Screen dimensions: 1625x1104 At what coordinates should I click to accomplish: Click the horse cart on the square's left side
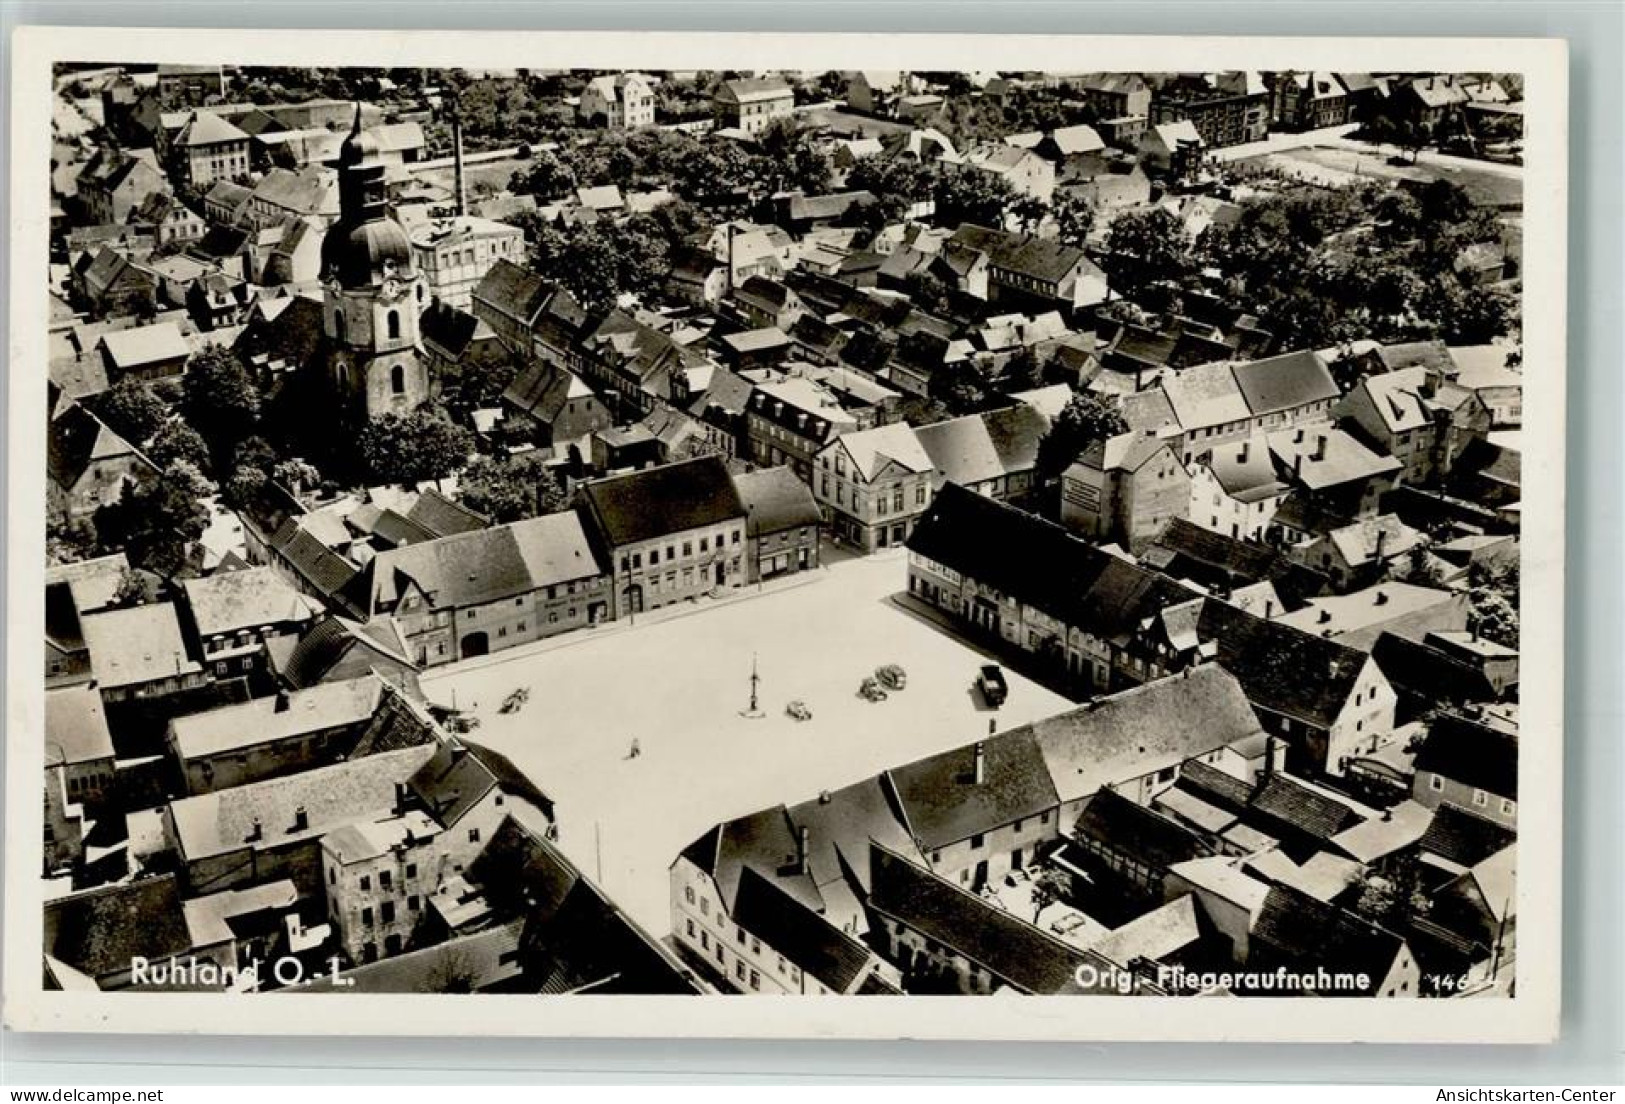516,697
